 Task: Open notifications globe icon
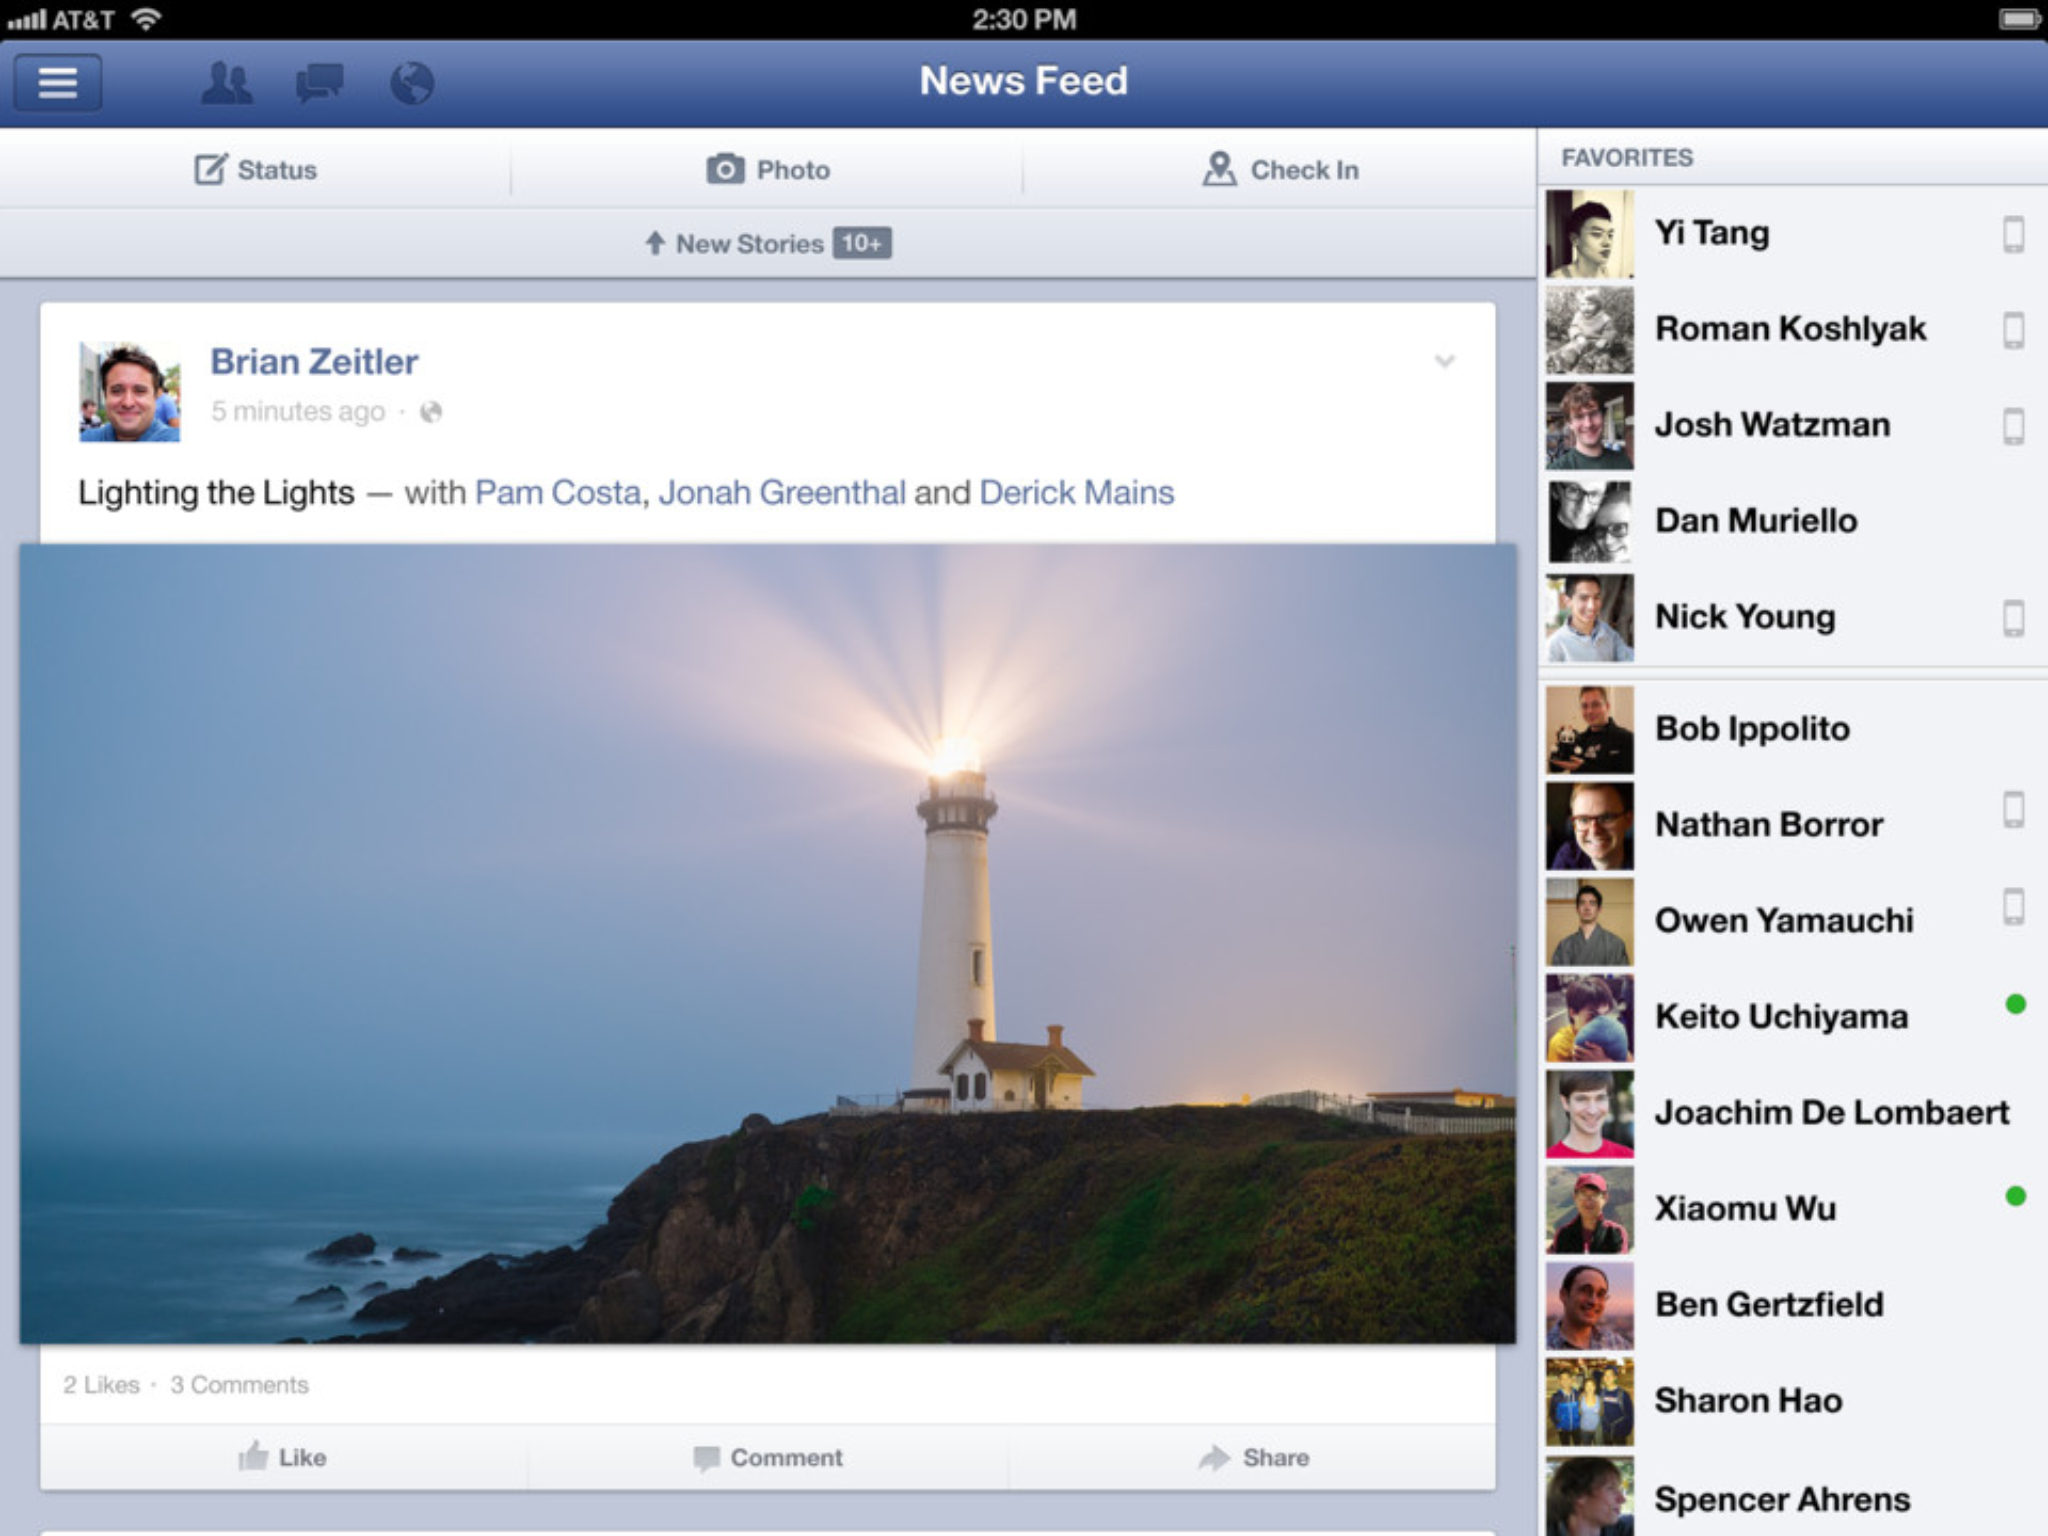point(412,83)
